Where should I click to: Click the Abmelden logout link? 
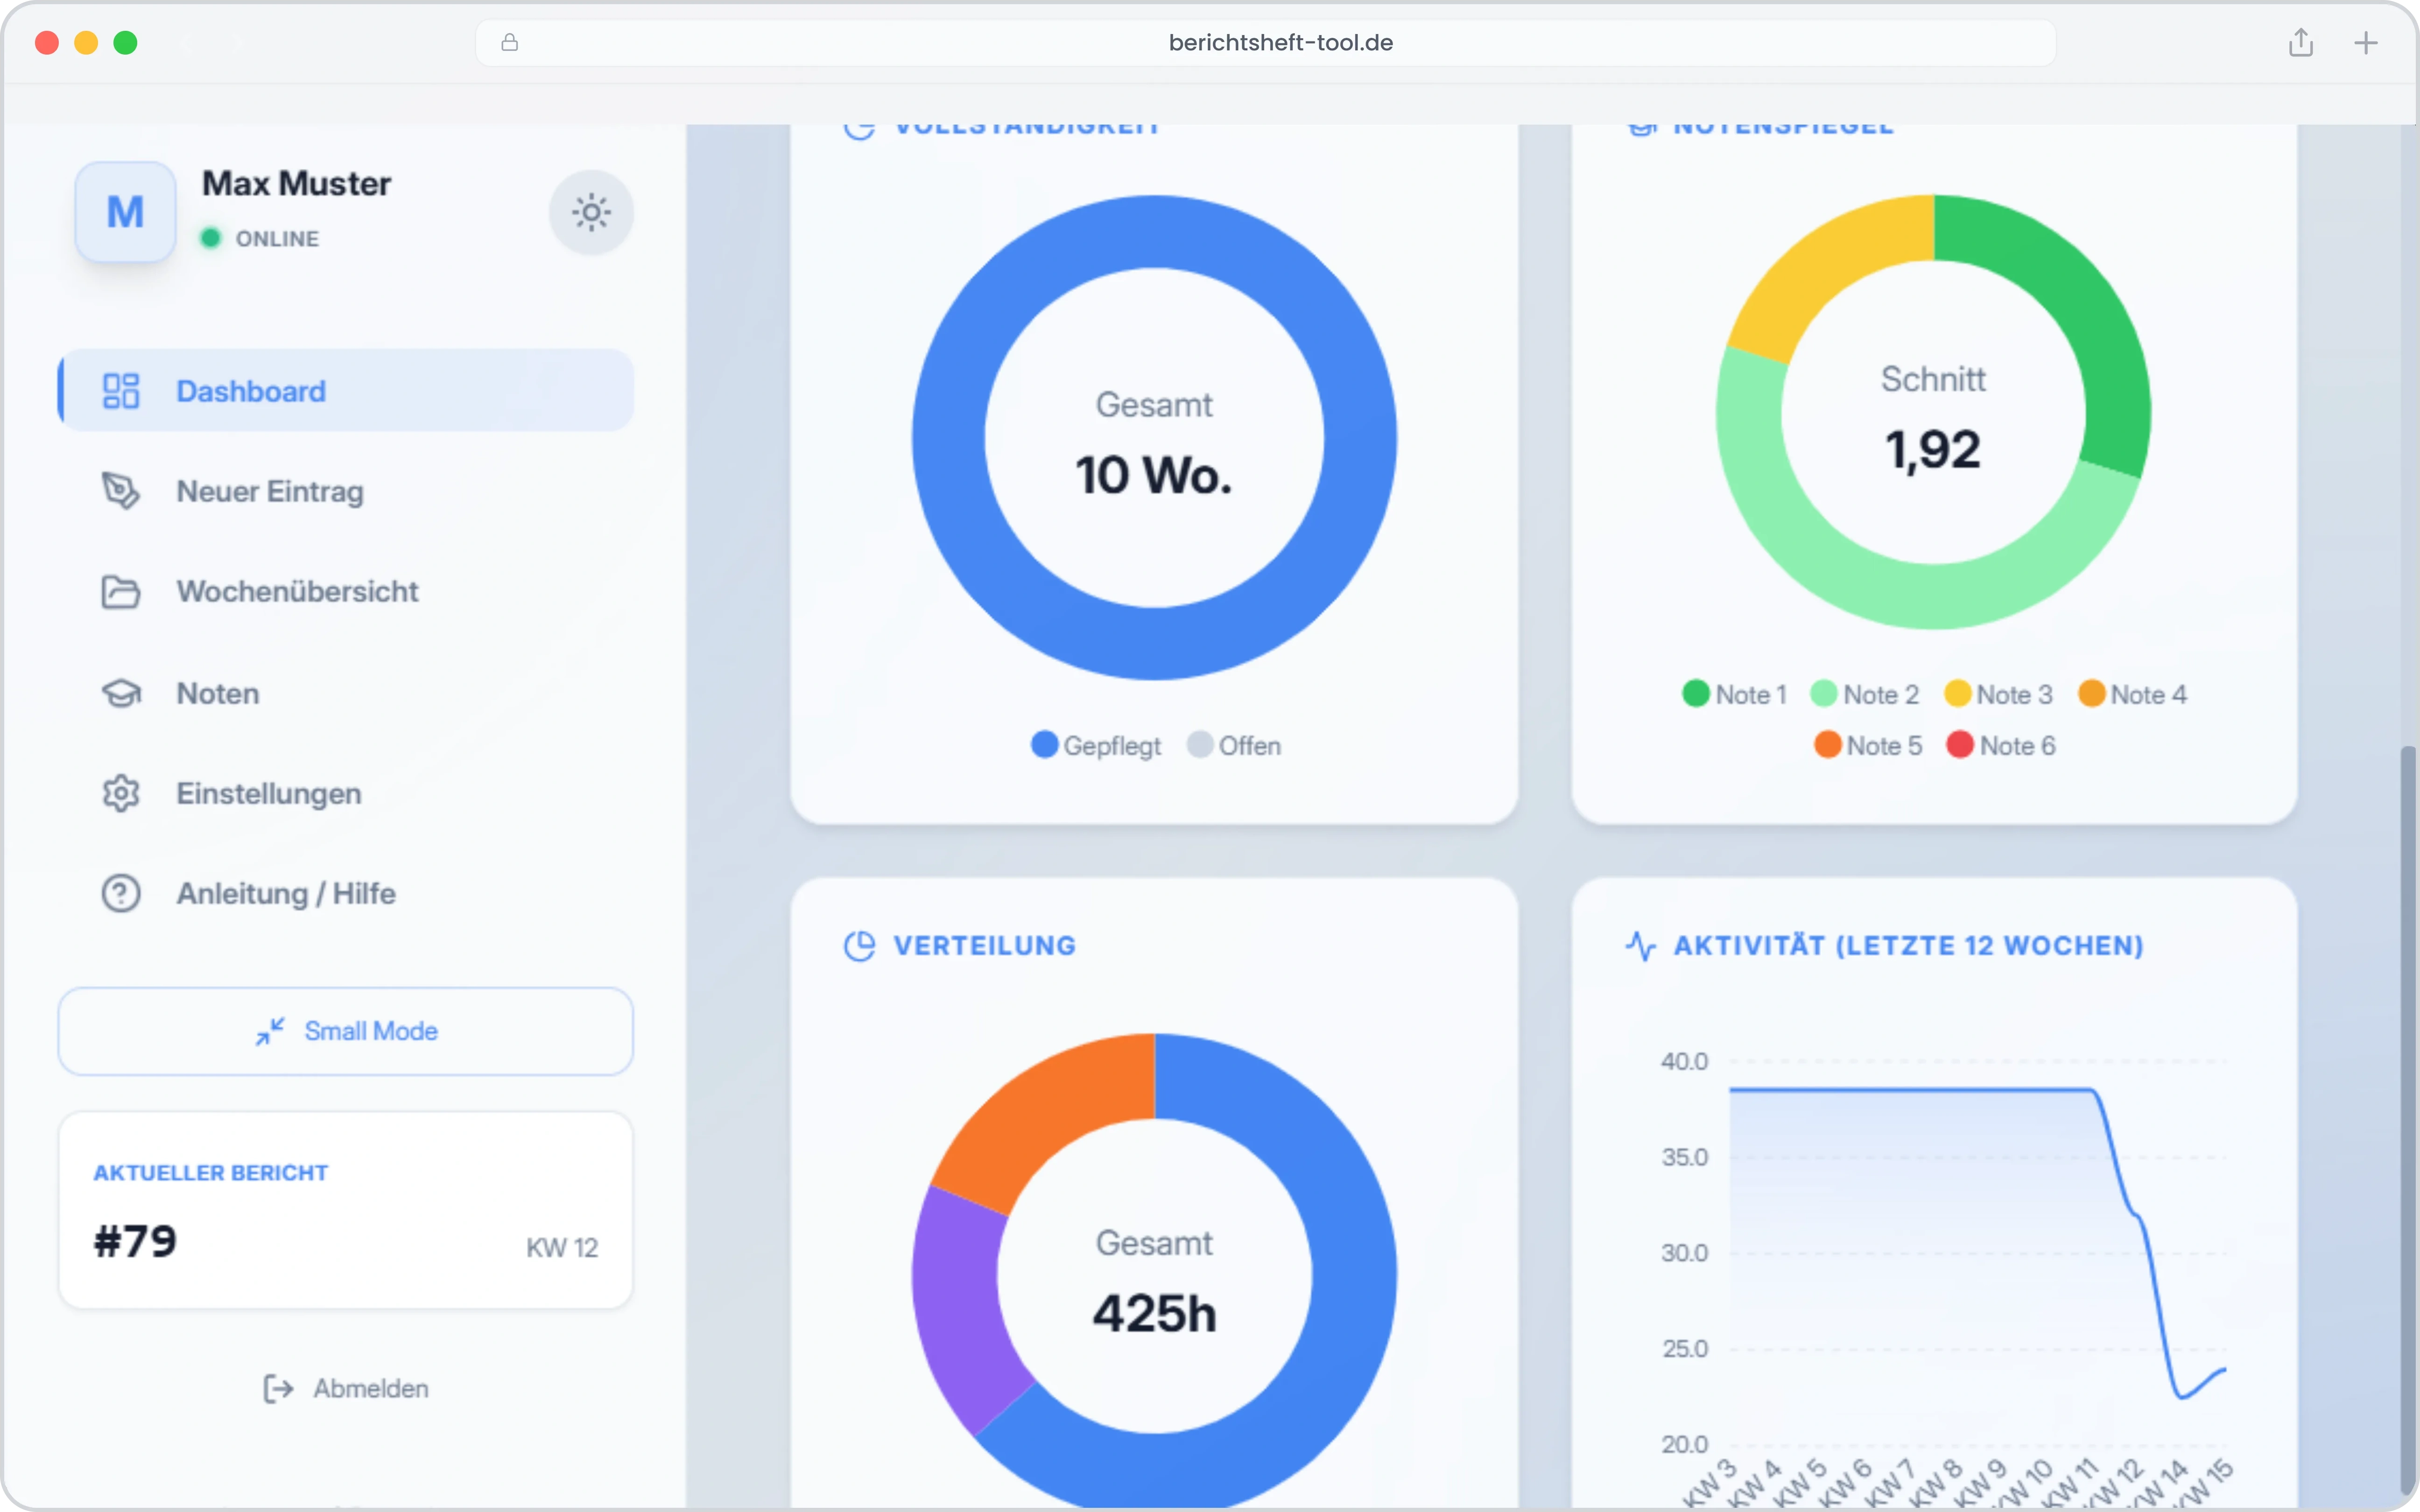[346, 1388]
